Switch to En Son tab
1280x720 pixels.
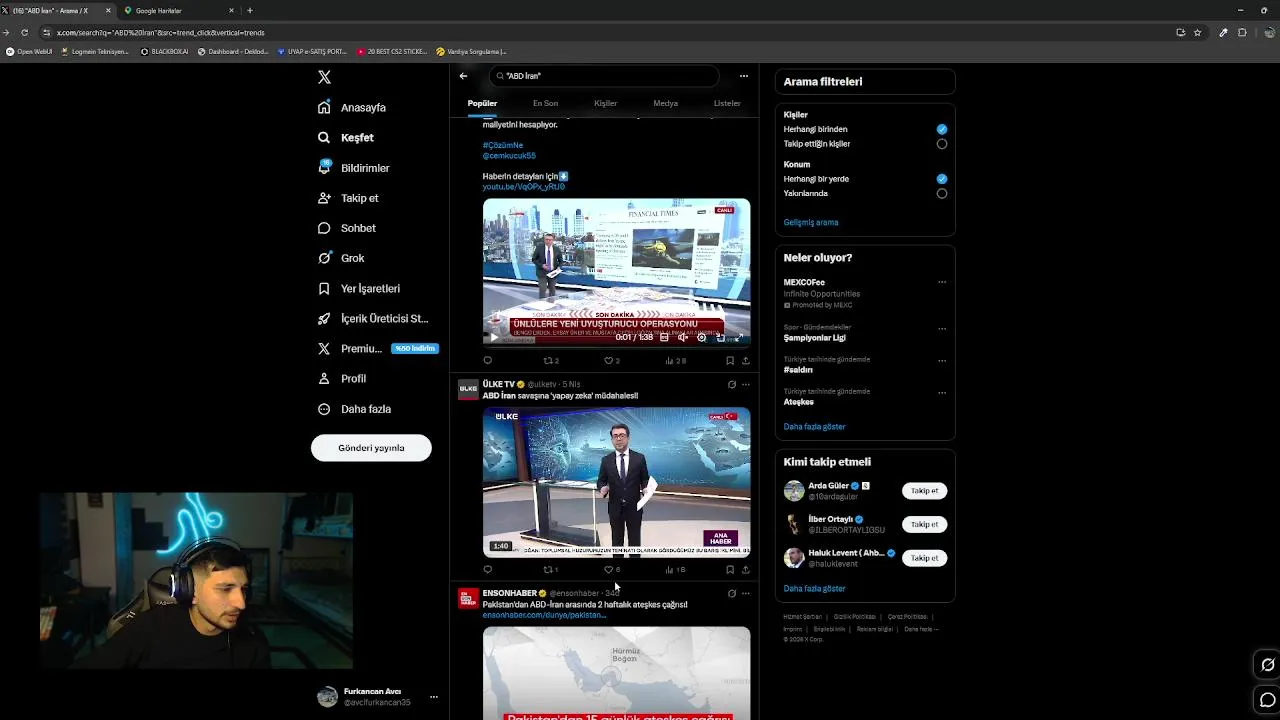click(545, 103)
